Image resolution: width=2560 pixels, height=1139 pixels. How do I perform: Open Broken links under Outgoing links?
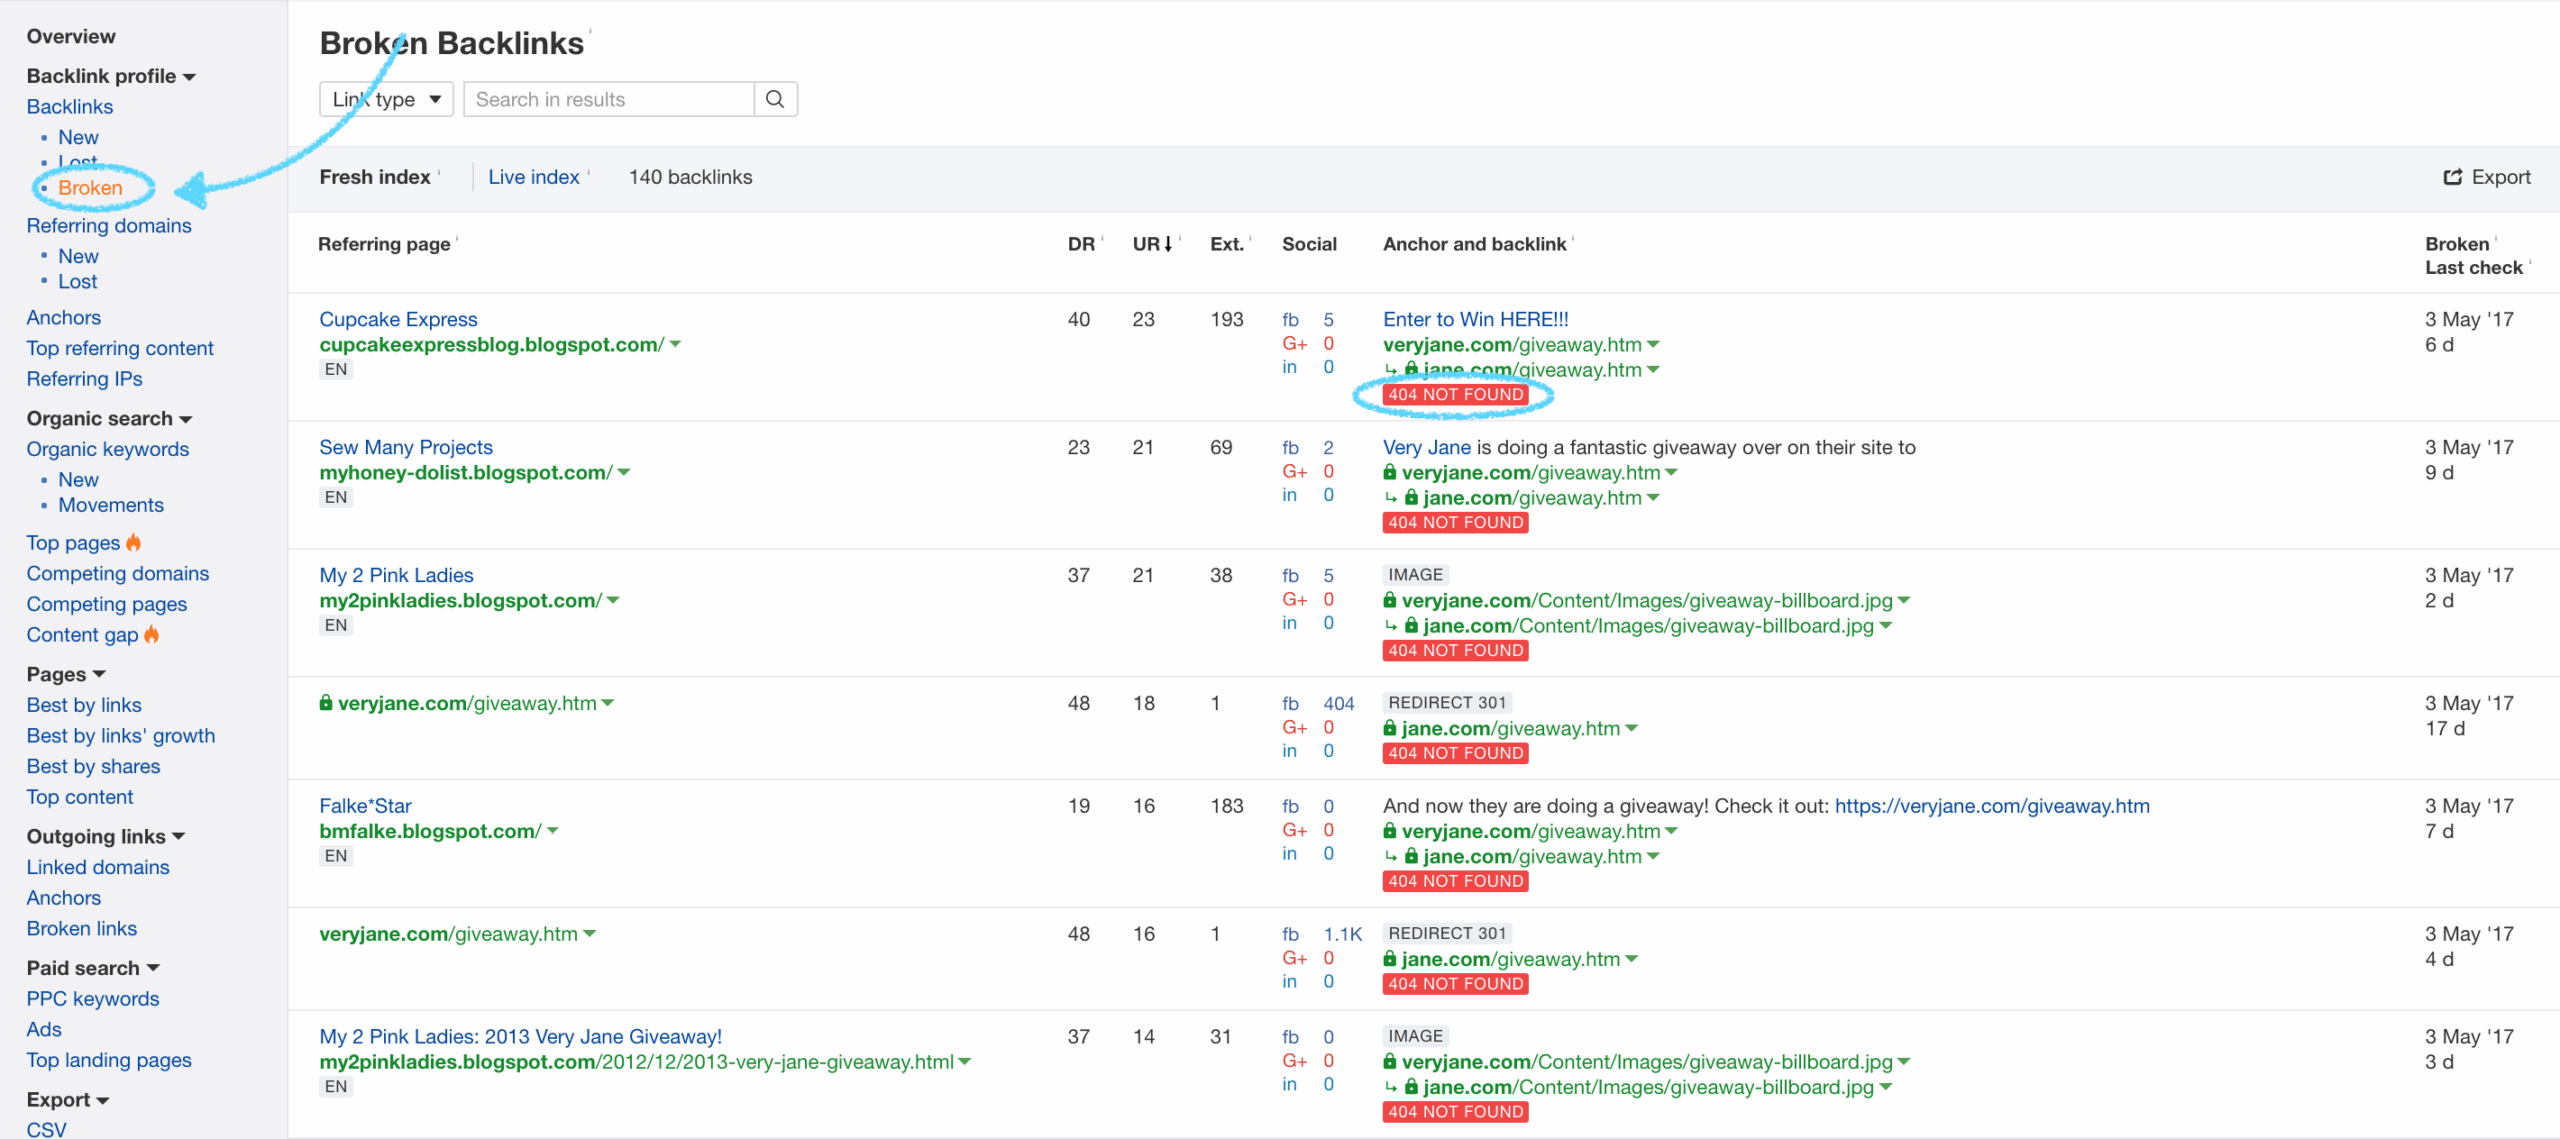[x=82, y=928]
